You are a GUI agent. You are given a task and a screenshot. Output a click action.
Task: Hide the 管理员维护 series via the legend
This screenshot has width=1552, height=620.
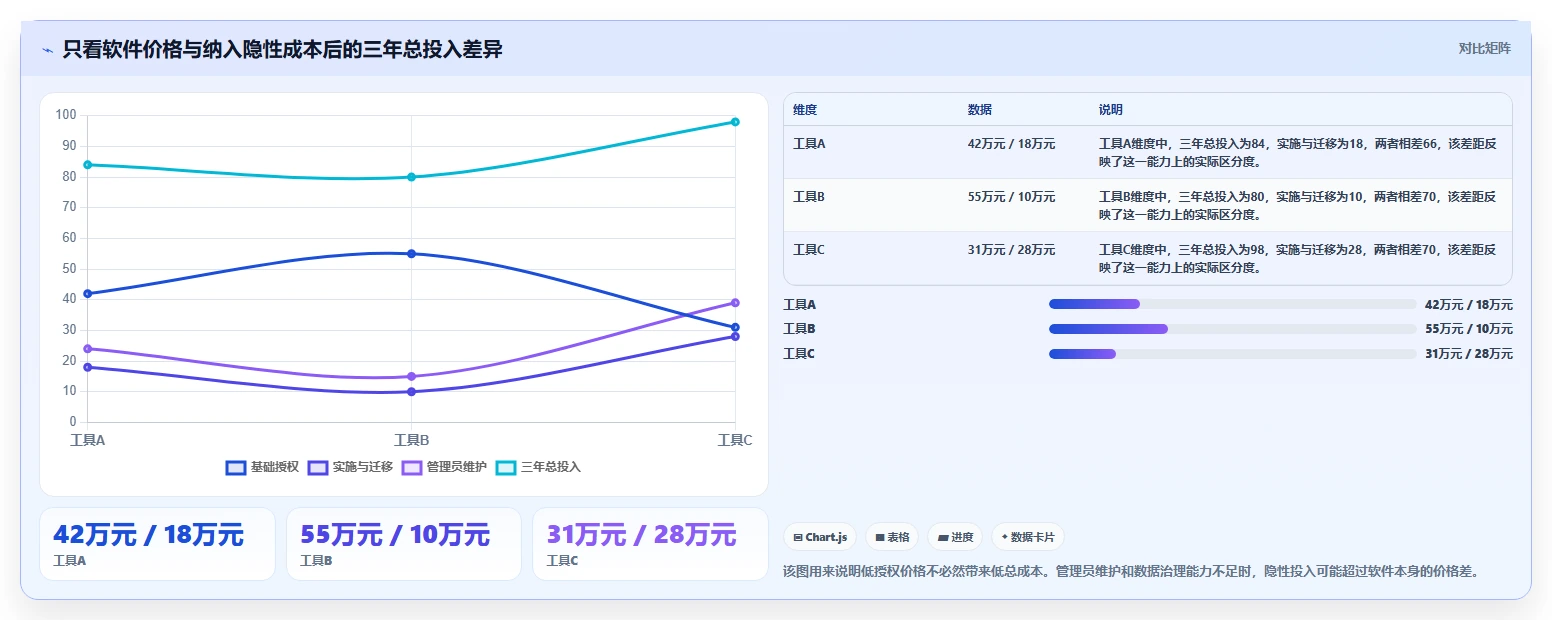445,467
